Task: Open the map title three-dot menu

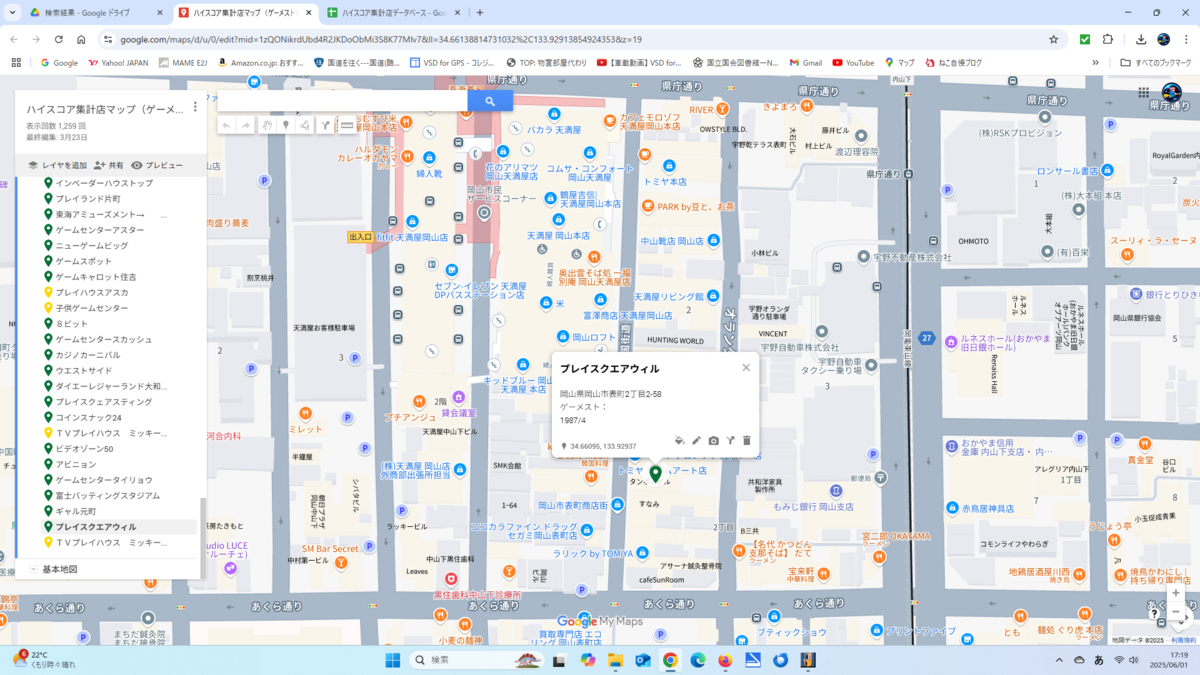Action: [x=195, y=108]
